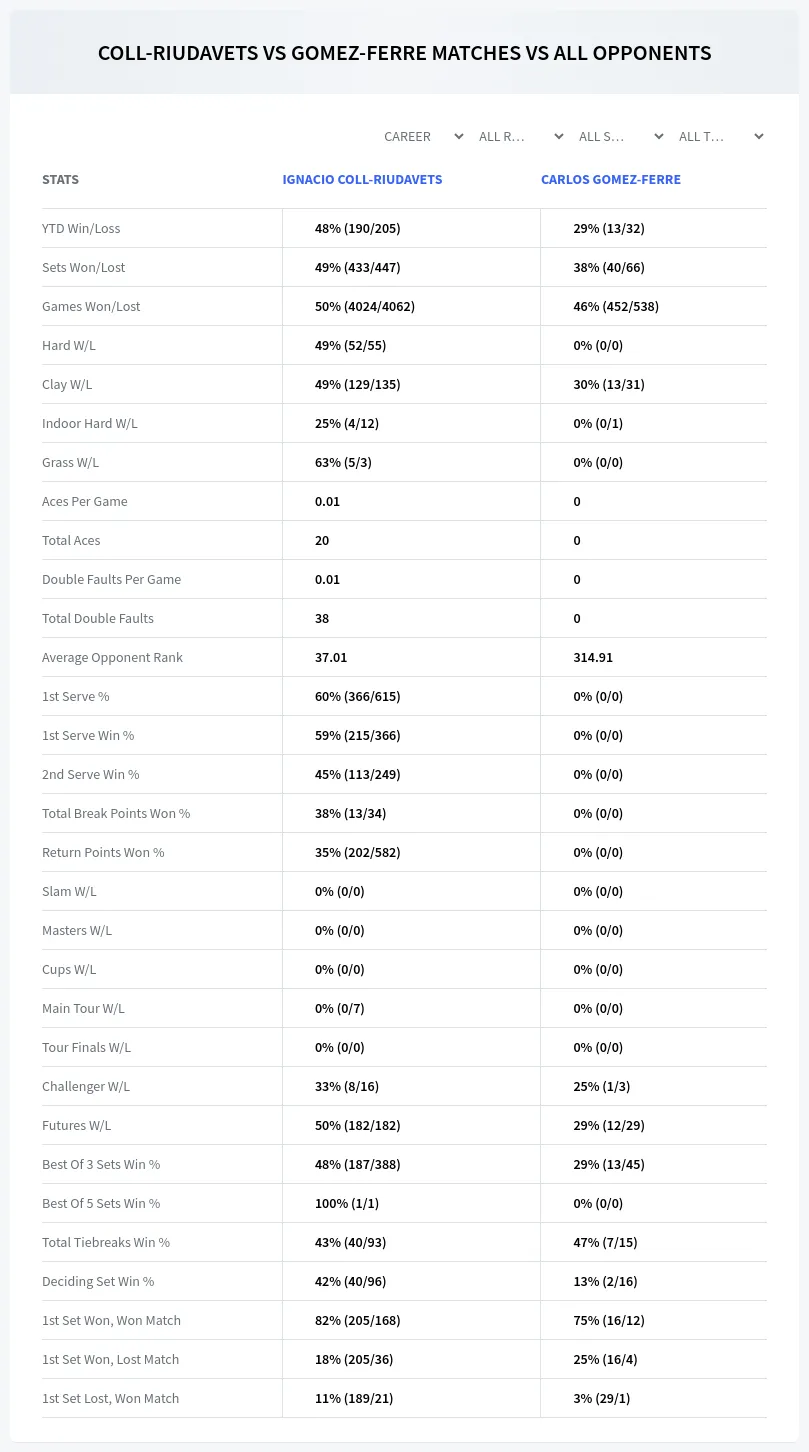Open the CAREER timeframe dropdown
The height and width of the screenshot is (1452, 809).
[423, 136]
